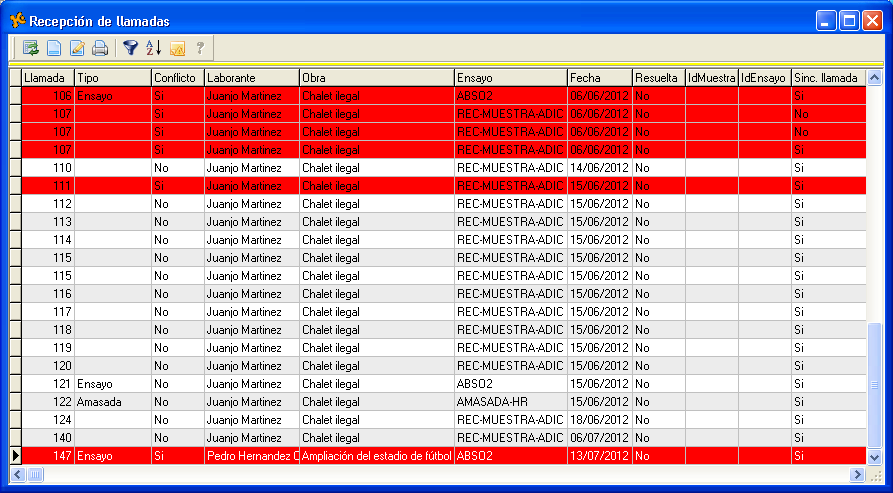Click the orange warning icon in toolbar

coord(178,47)
